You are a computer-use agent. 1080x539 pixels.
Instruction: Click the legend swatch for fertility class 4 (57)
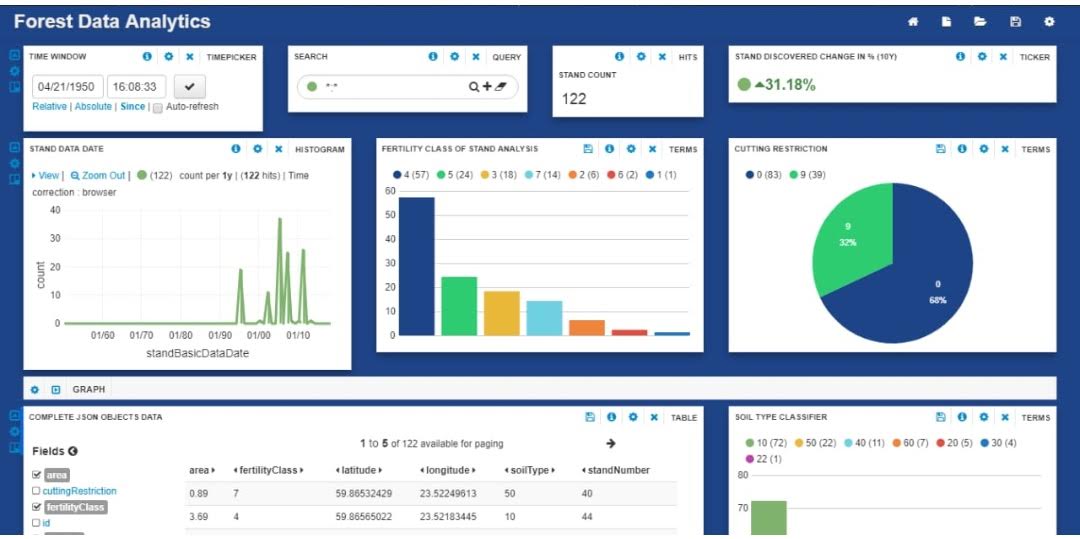pos(397,175)
